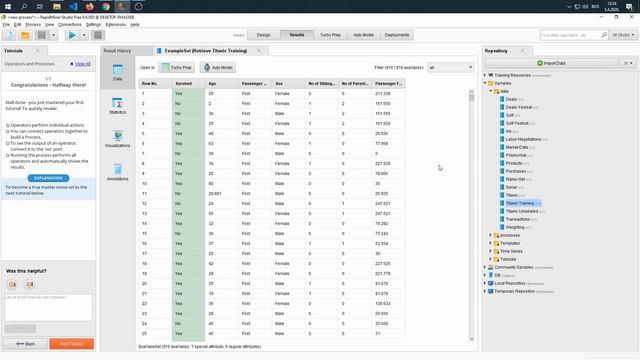Open the Statistics view icon

point(118,106)
